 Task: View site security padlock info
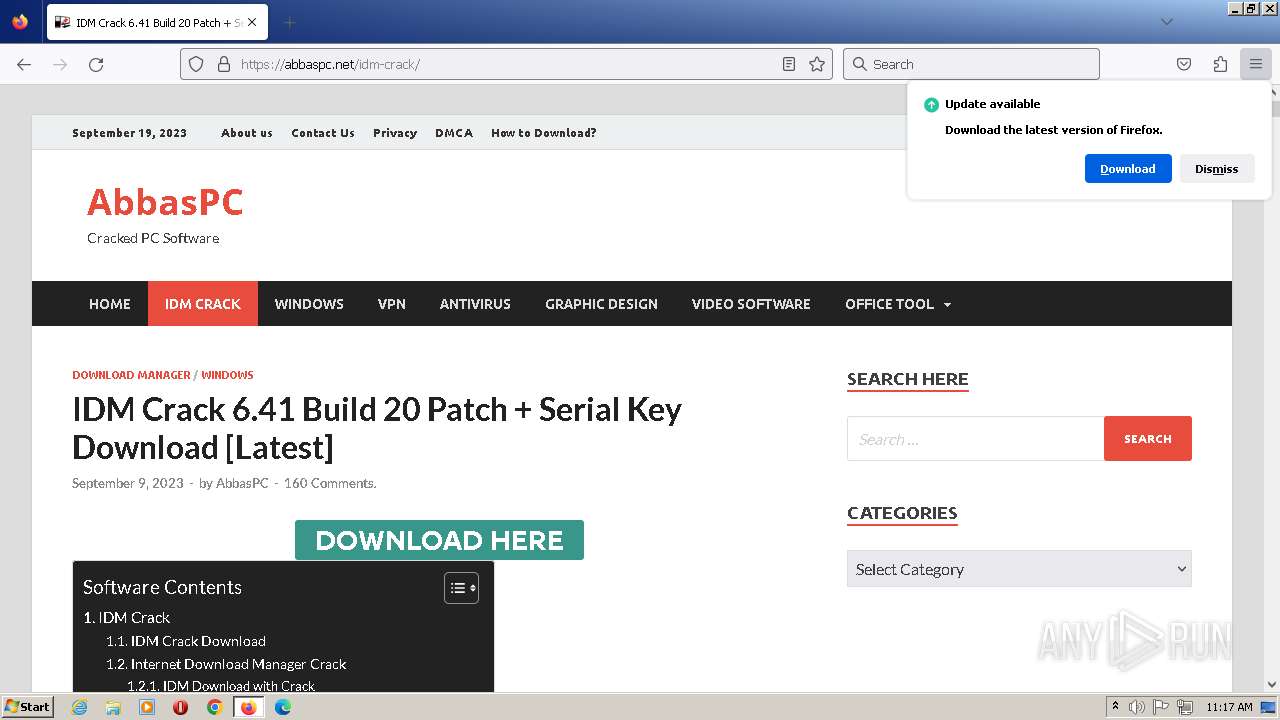(x=224, y=64)
